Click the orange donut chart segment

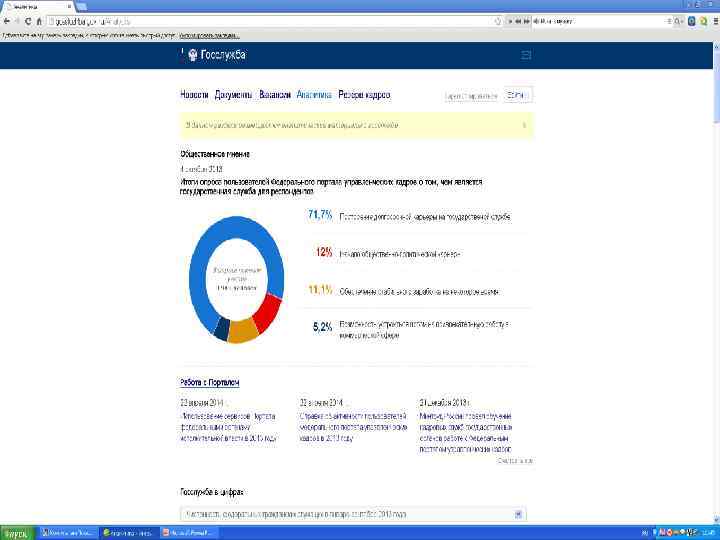click(243, 331)
